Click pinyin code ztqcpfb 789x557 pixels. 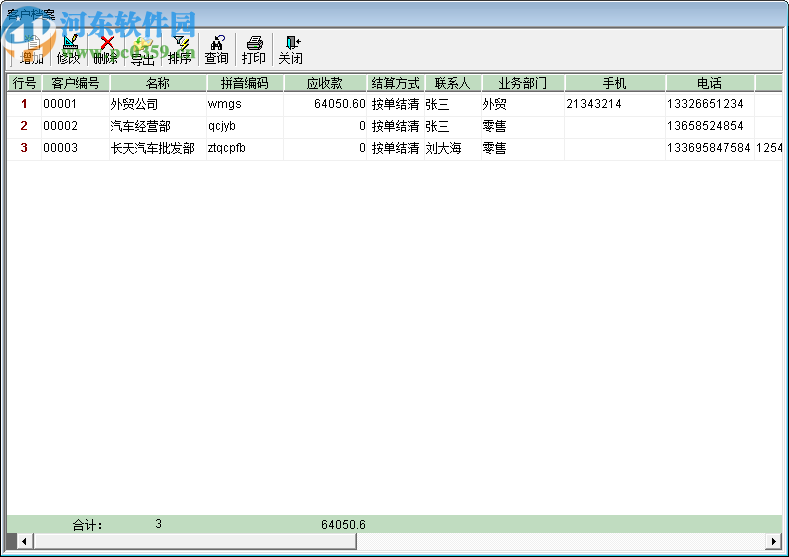pyautogui.click(x=226, y=148)
